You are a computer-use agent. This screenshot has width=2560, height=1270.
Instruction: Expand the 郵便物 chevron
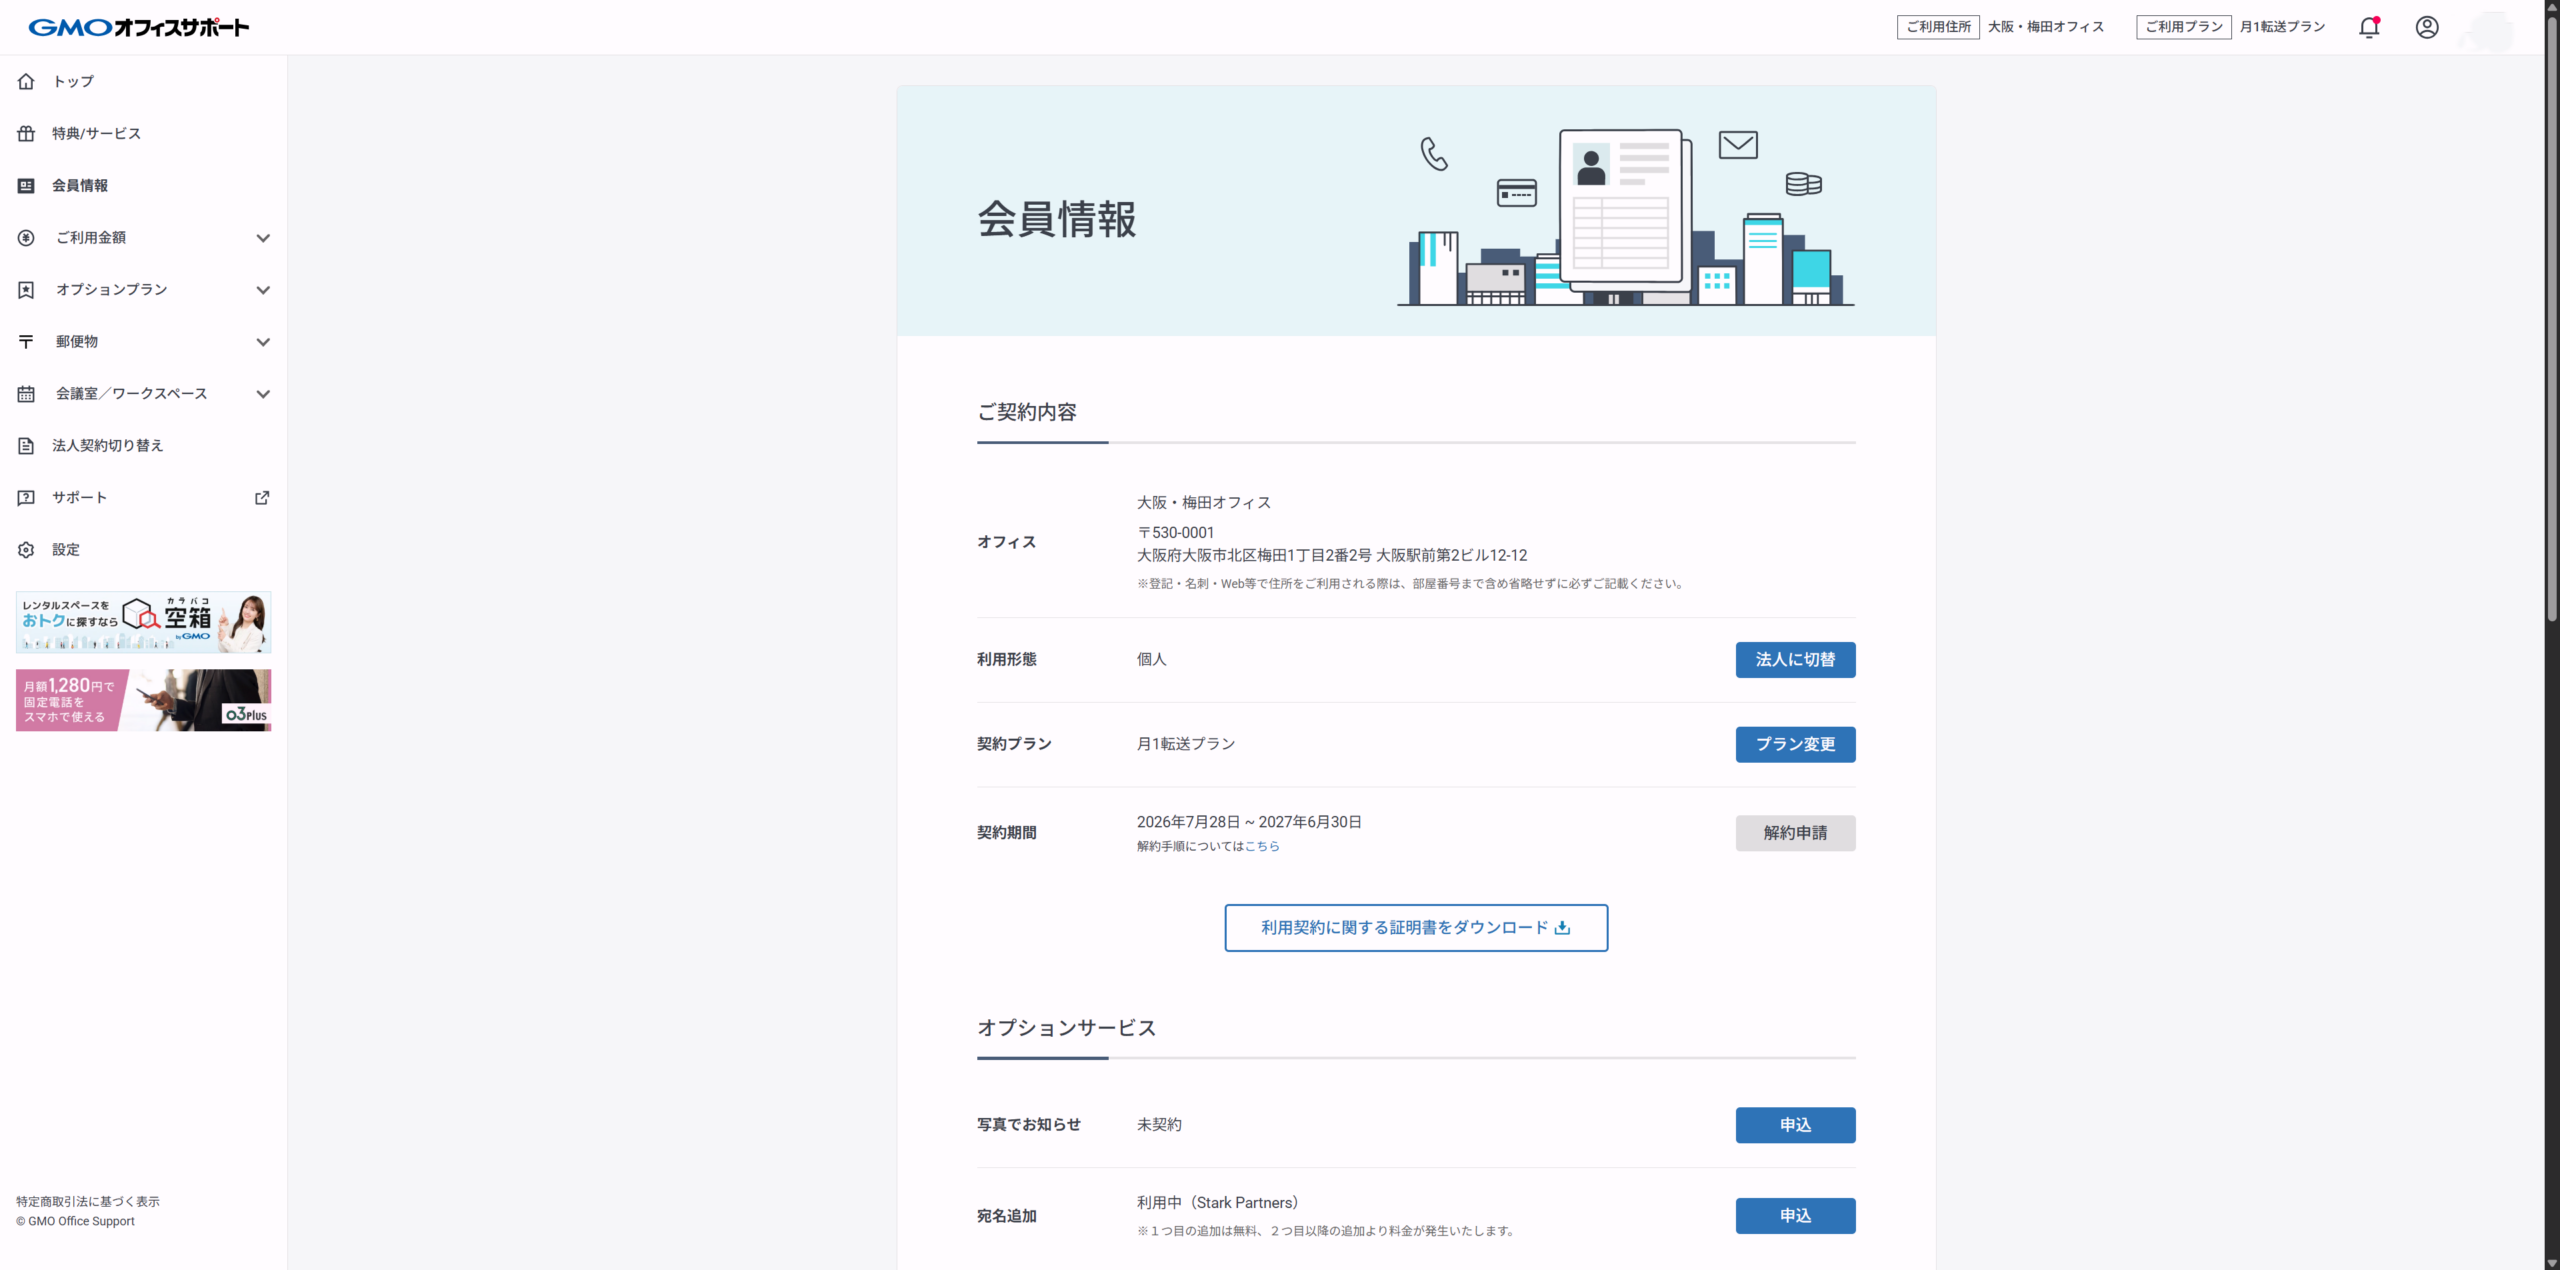(x=263, y=341)
